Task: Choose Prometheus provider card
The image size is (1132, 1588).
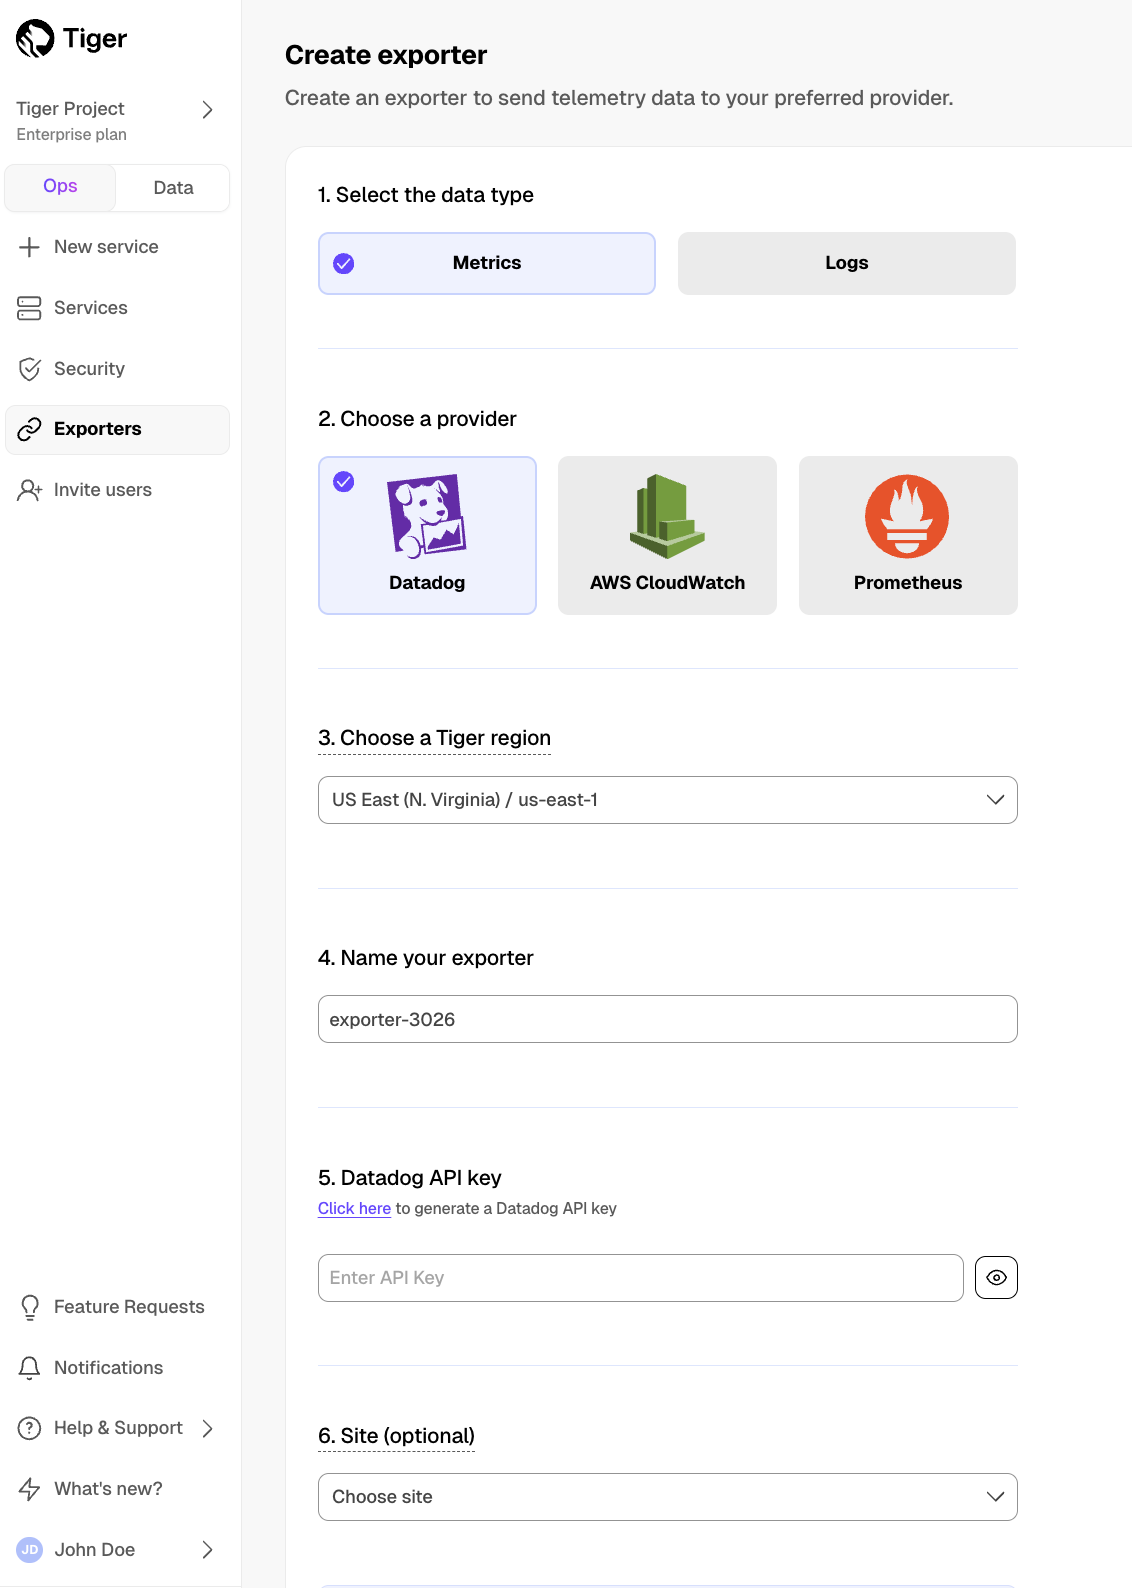Action: pos(908,536)
